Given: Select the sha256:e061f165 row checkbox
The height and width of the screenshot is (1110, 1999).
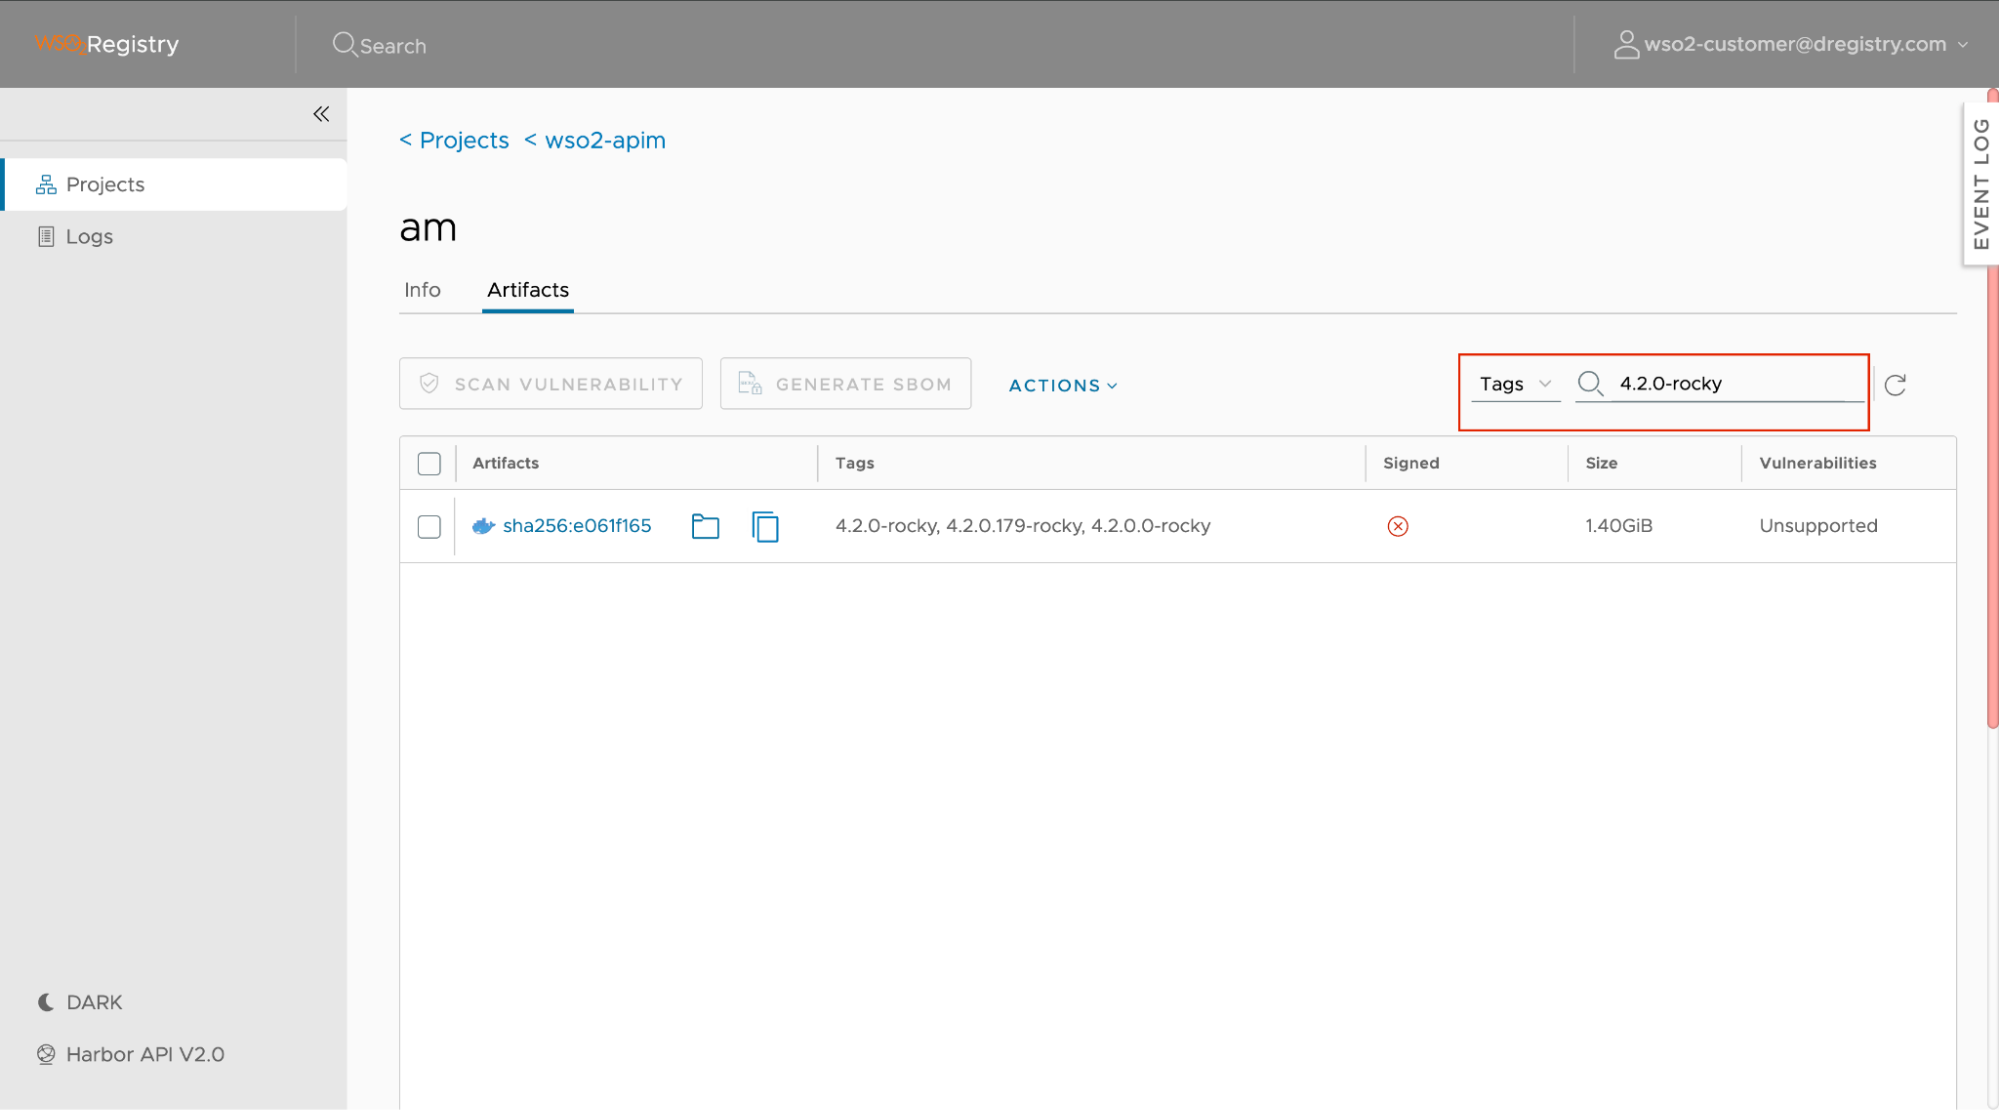Looking at the screenshot, I should [x=429, y=527].
